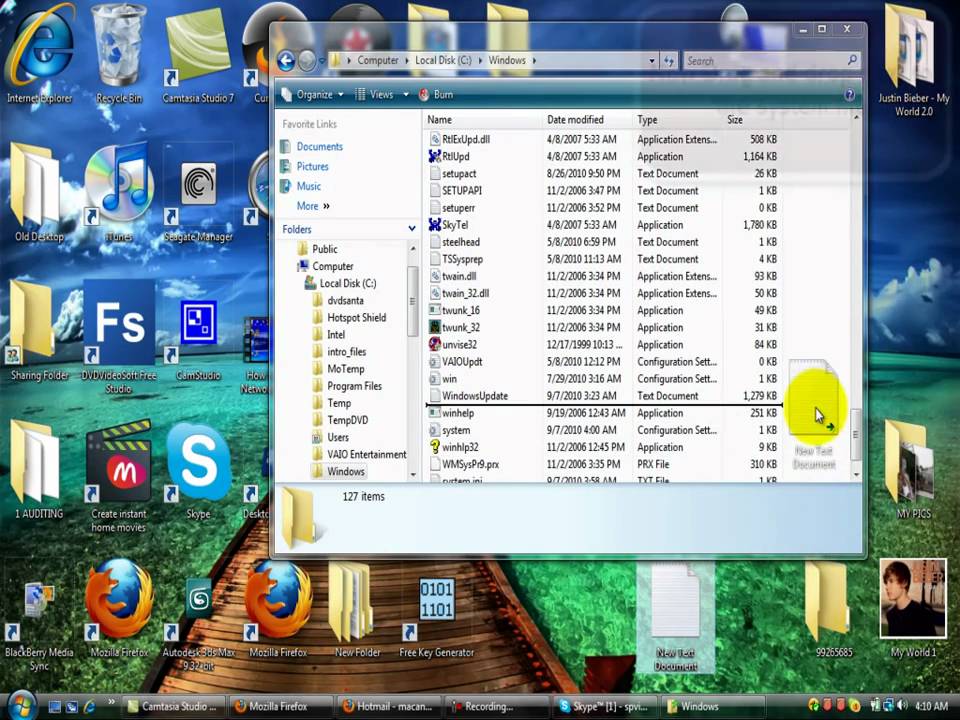The height and width of the screenshot is (720, 960).
Task: Open the Internet Explorer desktop icon
Action: (40, 50)
